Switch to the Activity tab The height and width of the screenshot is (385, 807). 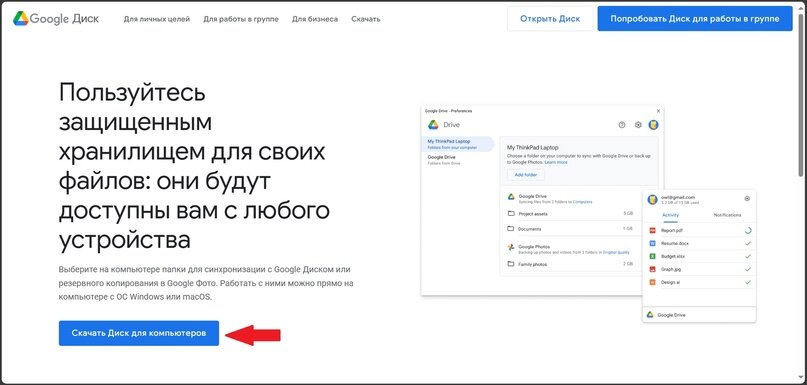click(x=671, y=215)
